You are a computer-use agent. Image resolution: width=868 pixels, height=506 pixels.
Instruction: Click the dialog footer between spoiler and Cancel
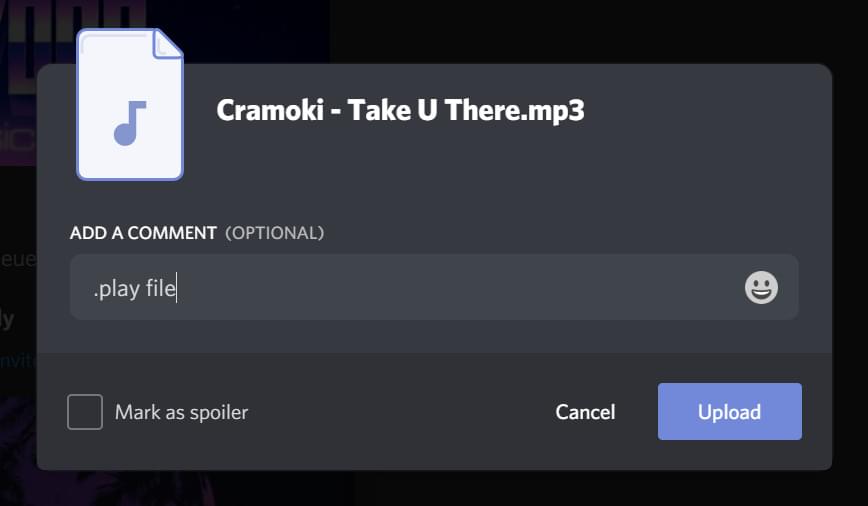click(x=401, y=412)
